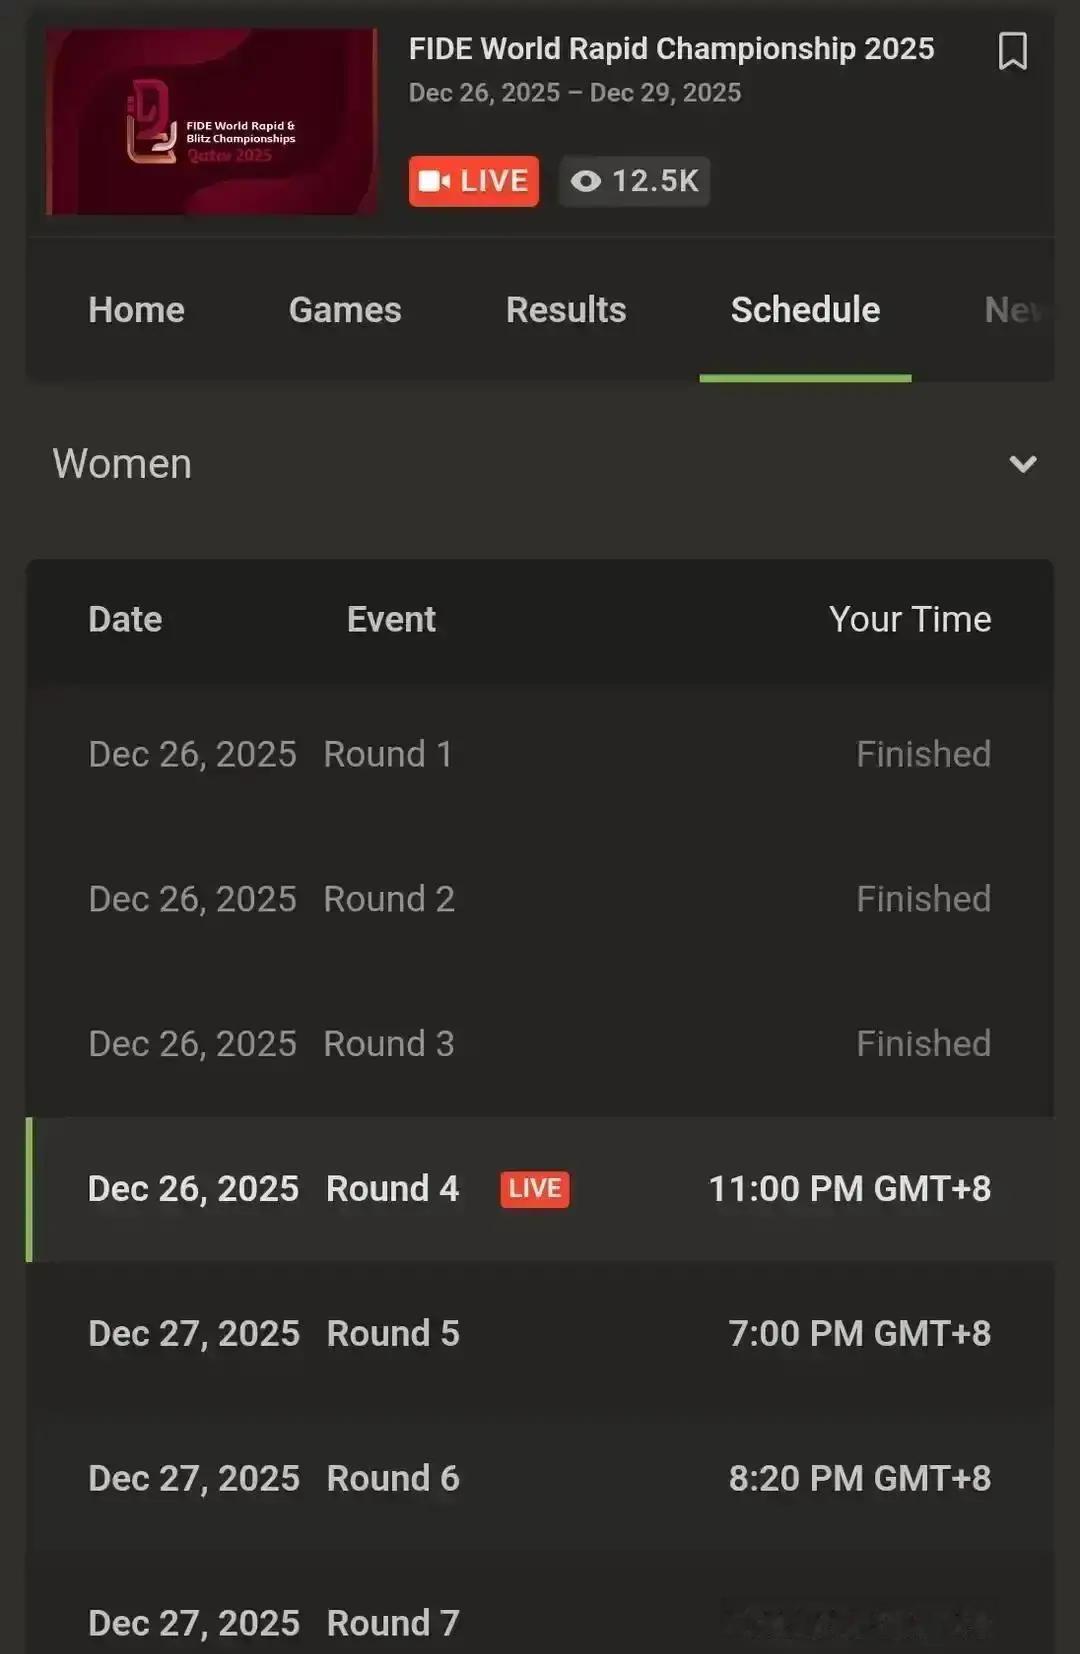
Task: Bookmark the FIDE World Rapid Championship event
Action: 1012,51
